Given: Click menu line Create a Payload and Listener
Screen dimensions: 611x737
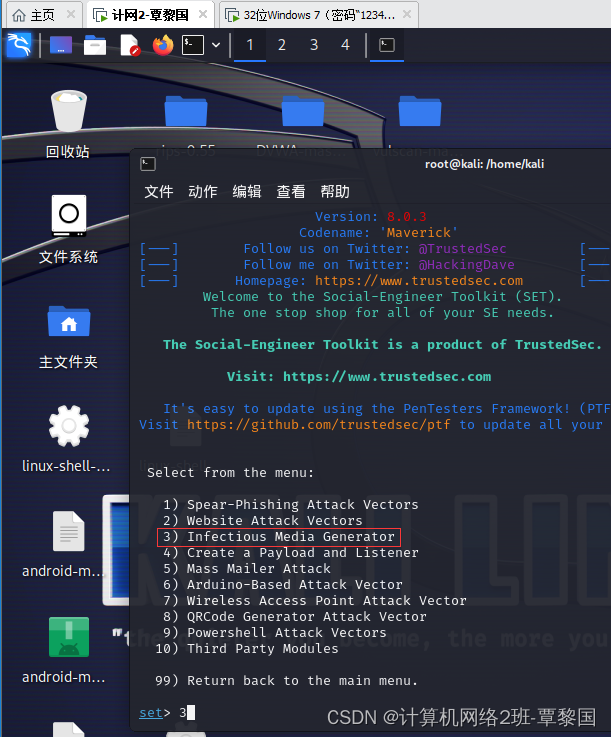Looking at the screenshot, I should pos(290,552).
